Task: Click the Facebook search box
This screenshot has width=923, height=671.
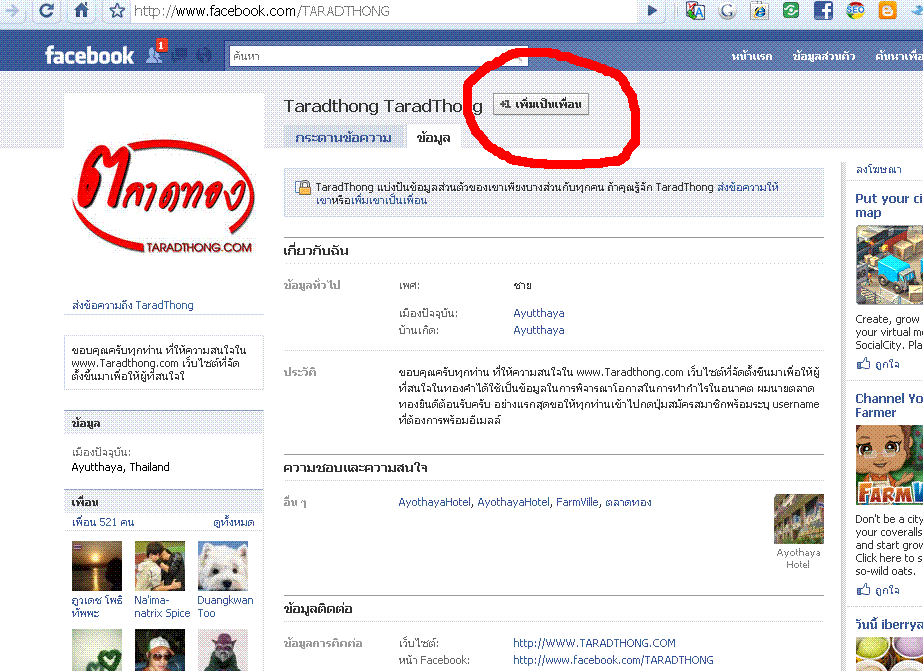Action: (x=378, y=56)
